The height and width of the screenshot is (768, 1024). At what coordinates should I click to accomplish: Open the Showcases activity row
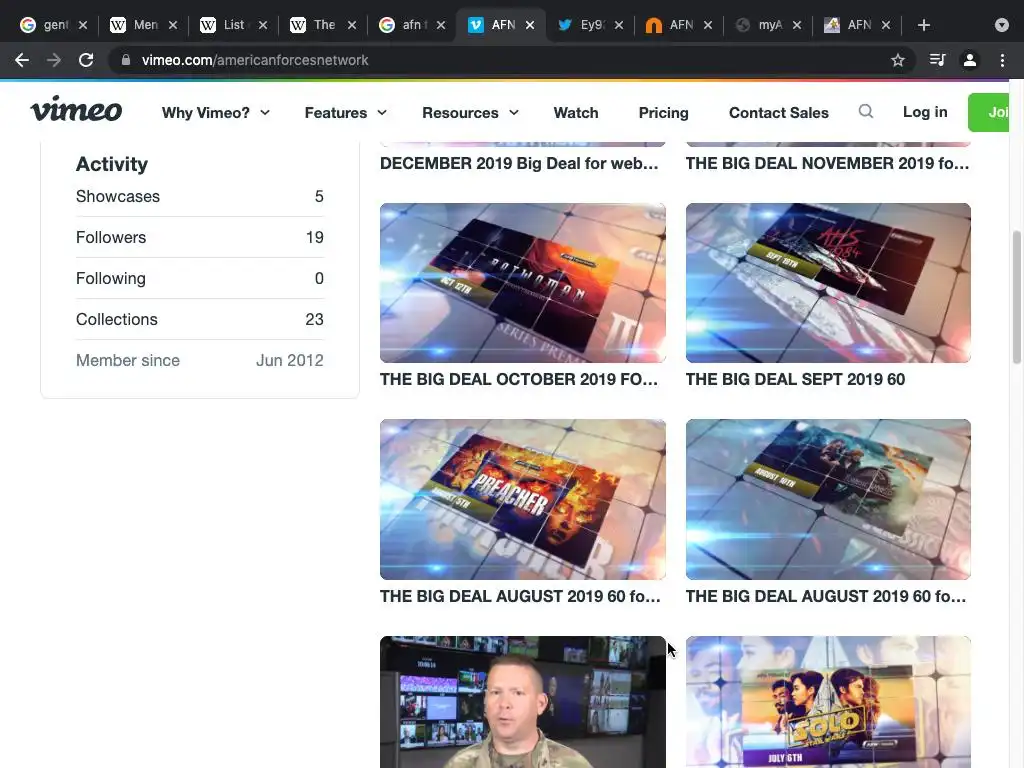tap(200, 197)
